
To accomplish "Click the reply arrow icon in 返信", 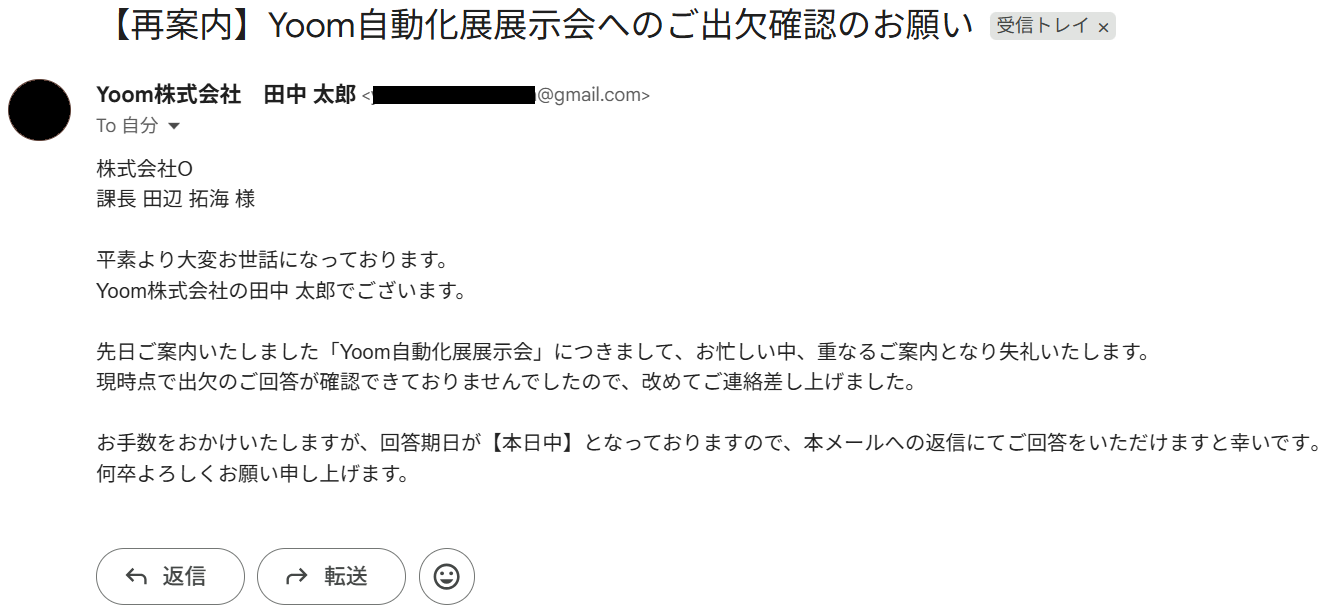I will pyautogui.click(x=136, y=576).
